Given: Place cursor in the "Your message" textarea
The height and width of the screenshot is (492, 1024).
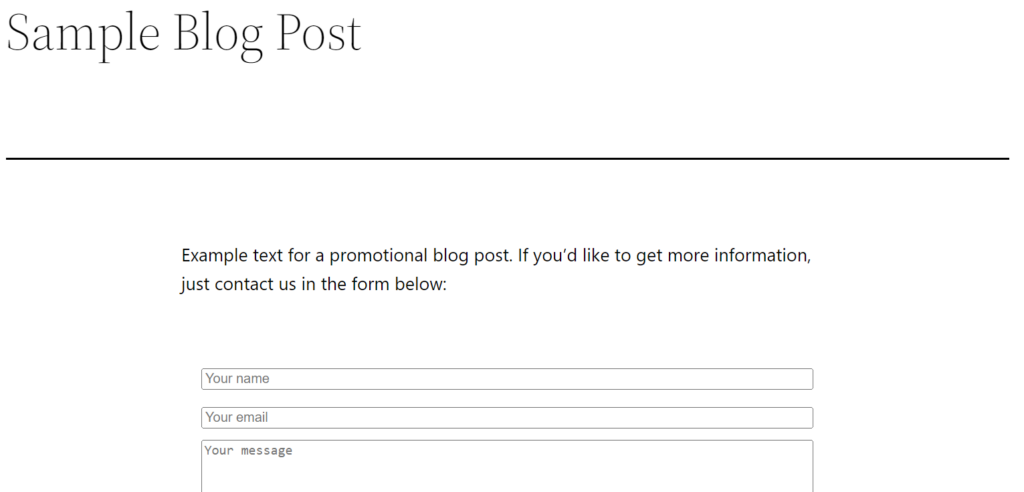Looking at the screenshot, I should click(506, 465).
